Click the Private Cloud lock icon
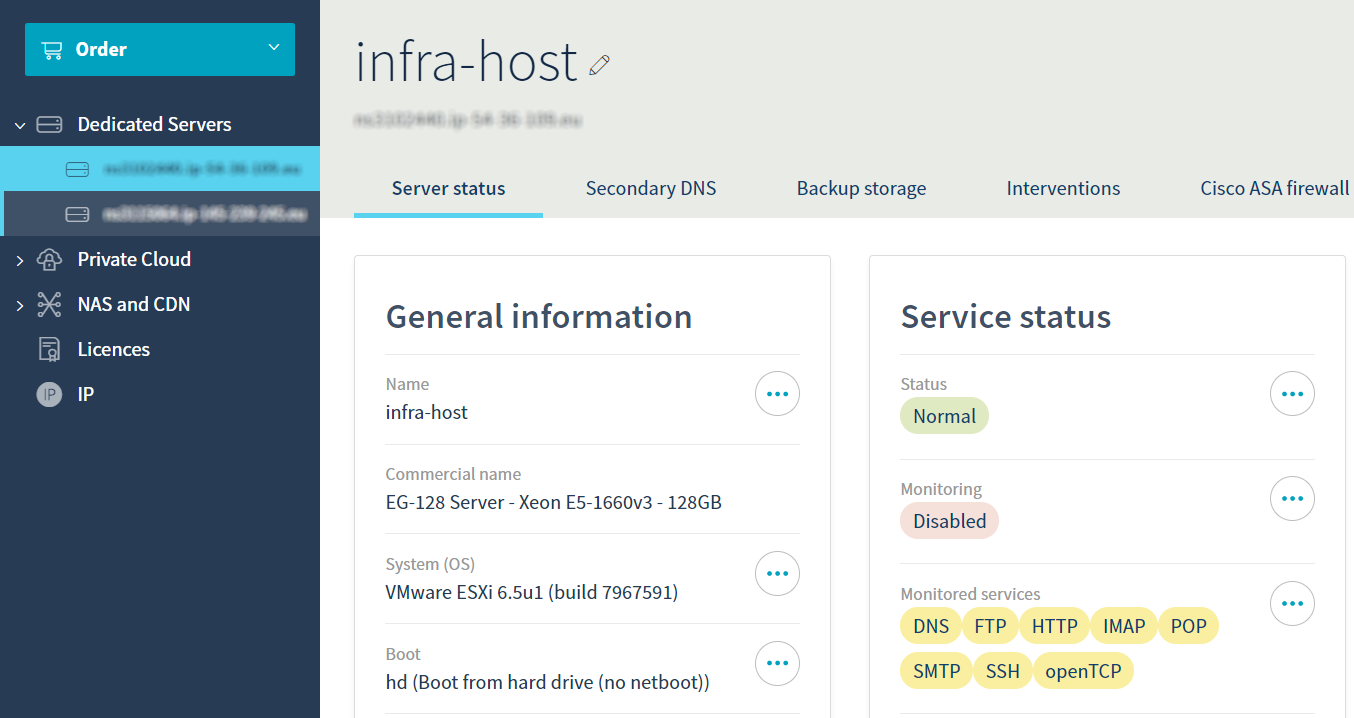This screenshot has width=1354, height=718. pyautogui.click(x=49, y=259)
